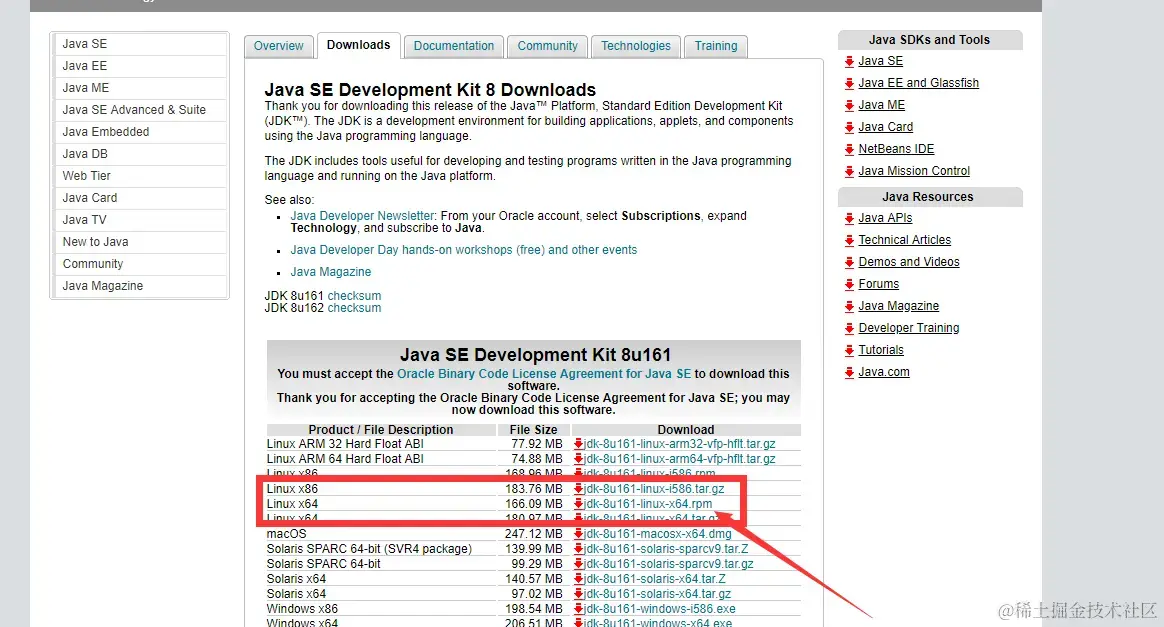Select Web Tier in the sidebar
The width and height of the screenshot is (1164, 627).
click(140, 176)
